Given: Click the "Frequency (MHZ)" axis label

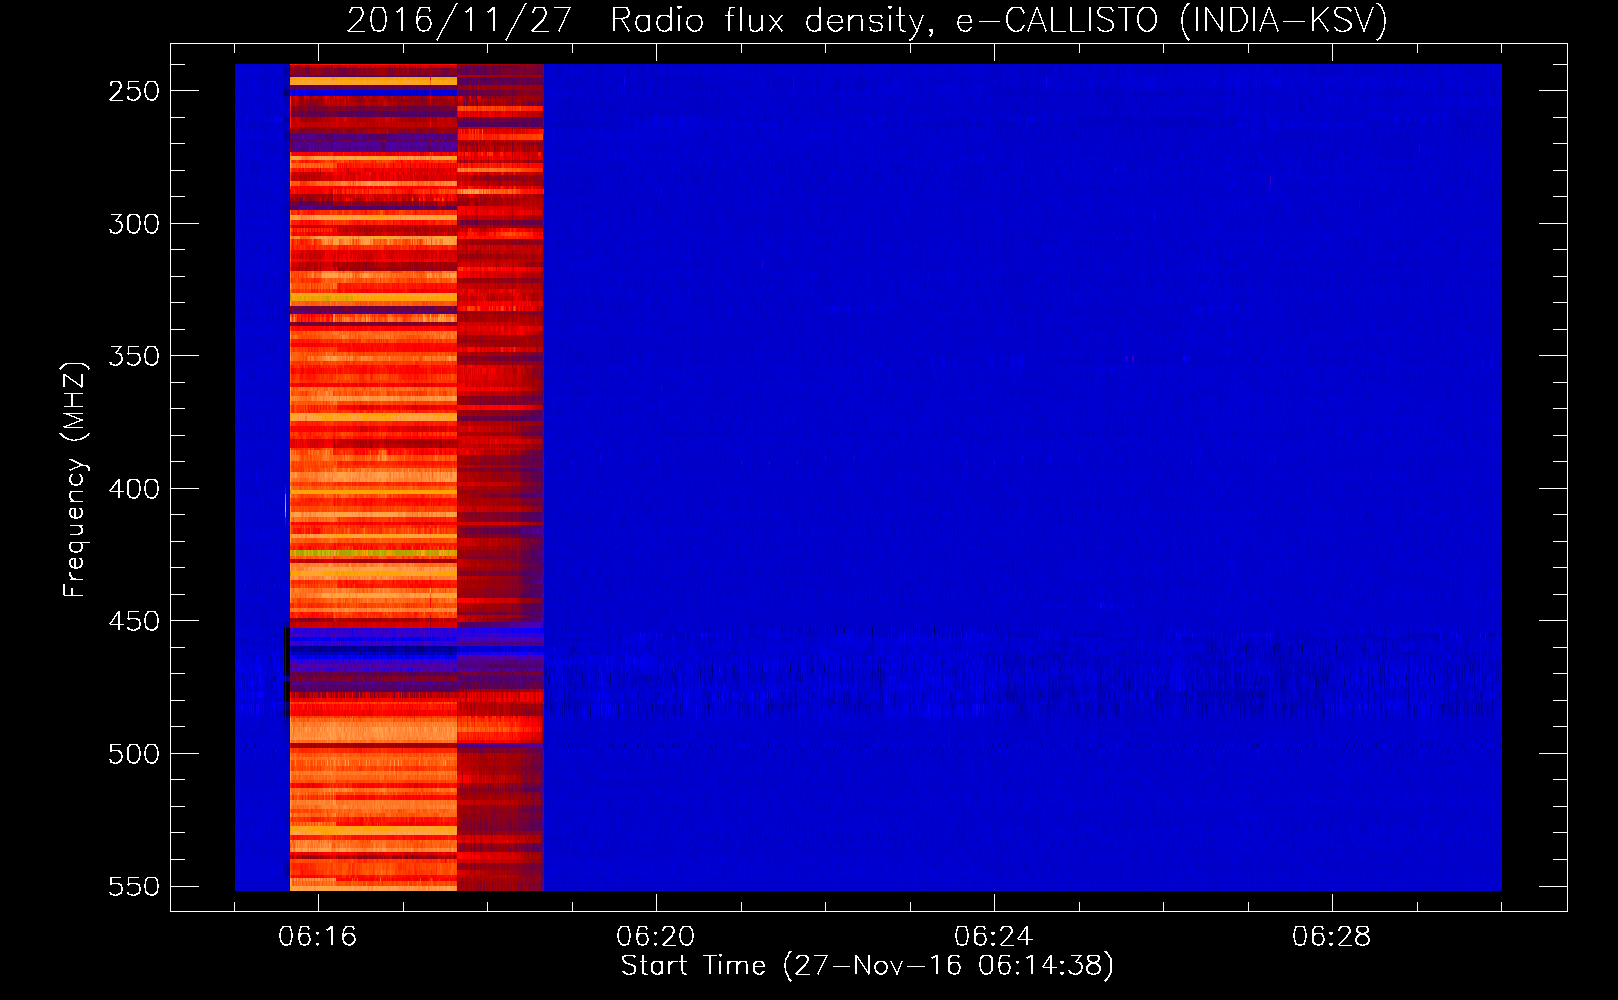Looking at the screenshot, I should [x=75, y=479].
